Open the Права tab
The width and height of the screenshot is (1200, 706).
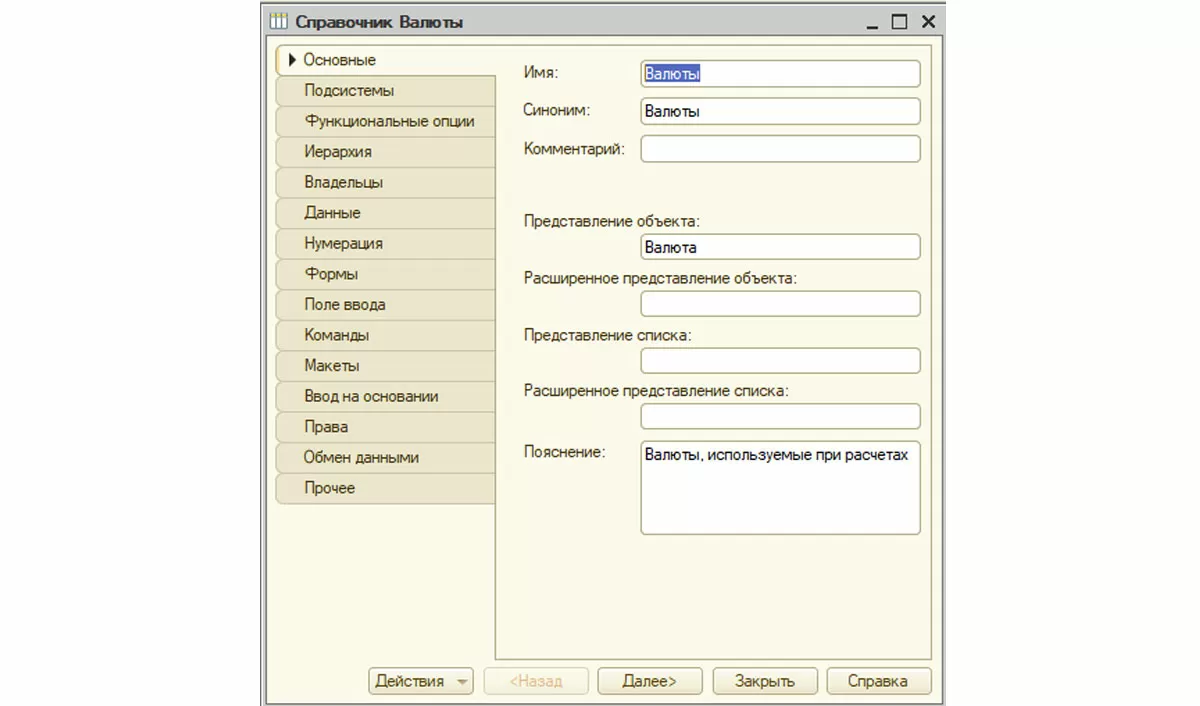[x=326, y=427]
